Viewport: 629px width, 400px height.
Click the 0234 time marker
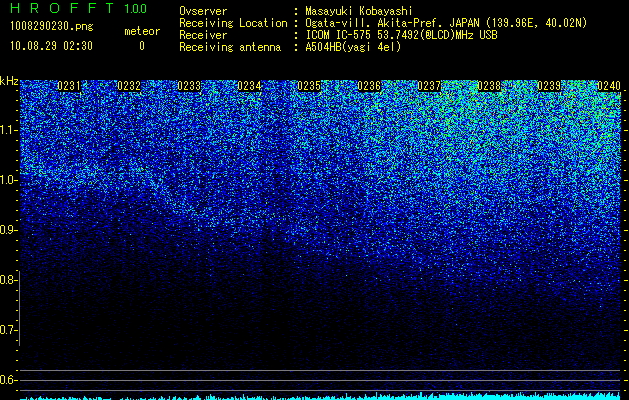tap(249, 86)
